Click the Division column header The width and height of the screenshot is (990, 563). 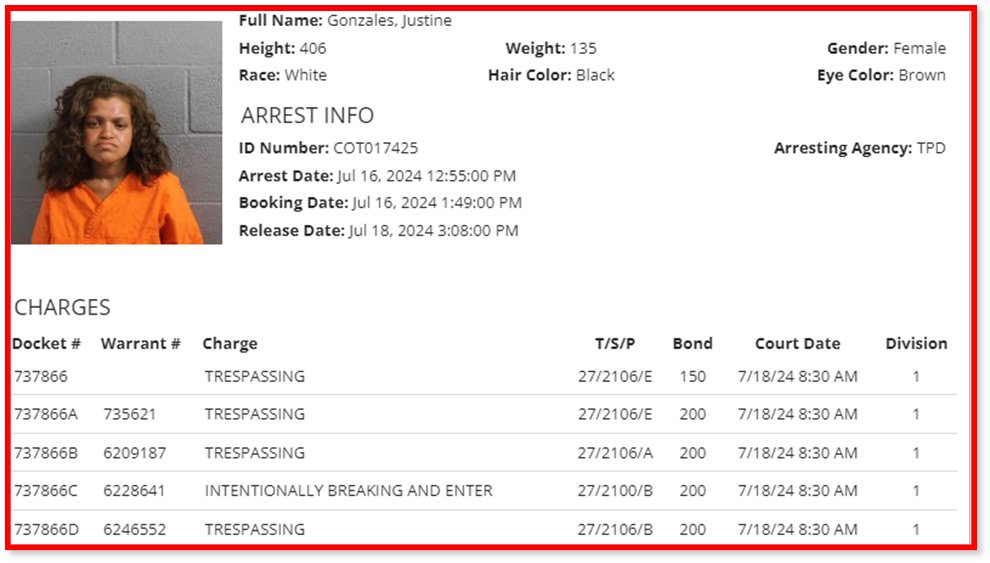tap(916, 343)
